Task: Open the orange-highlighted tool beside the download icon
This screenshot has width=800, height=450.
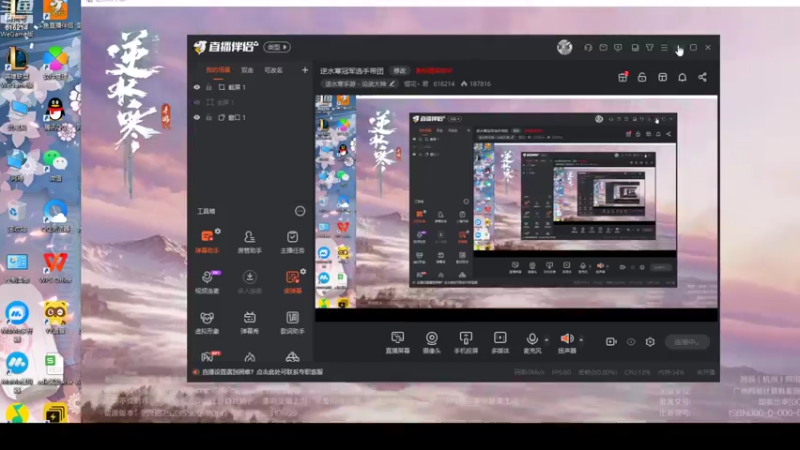Action: [292, 282]
